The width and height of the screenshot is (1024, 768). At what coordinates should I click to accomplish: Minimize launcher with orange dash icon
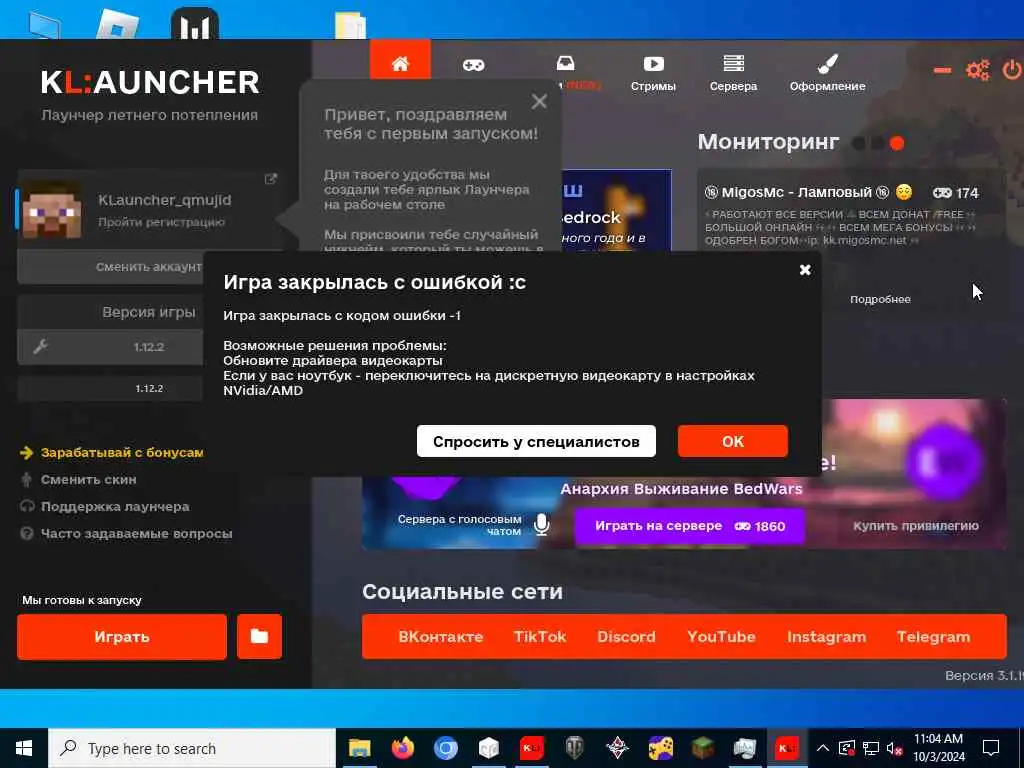(942, 70)
